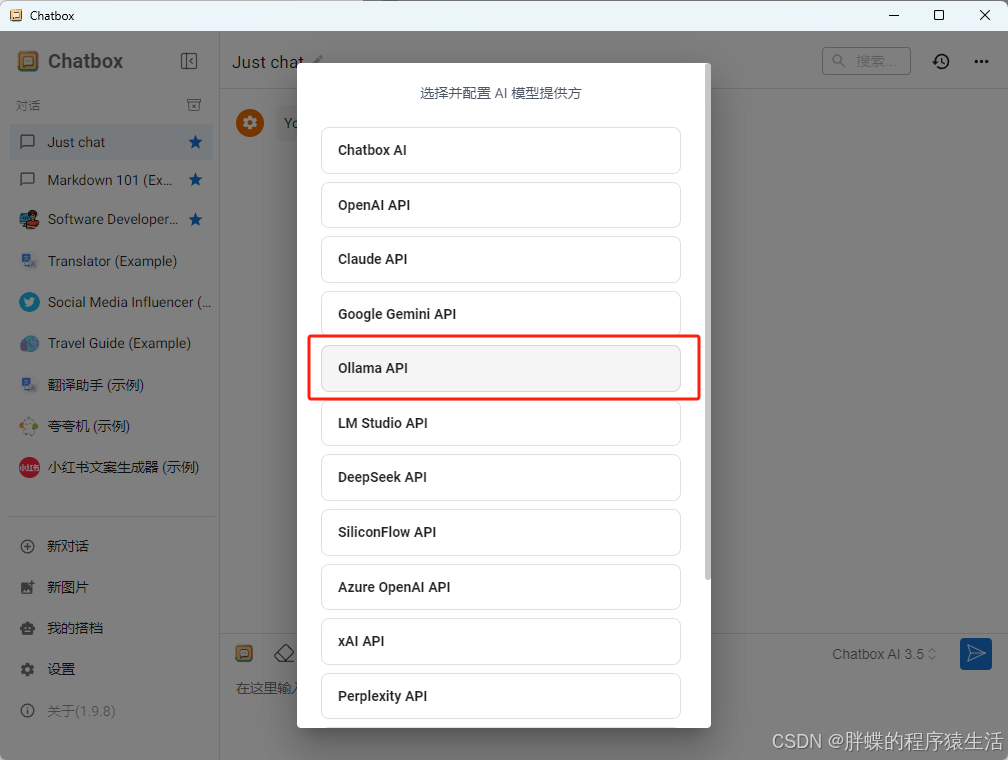Click the Chatbox logo in sidebar
Image resolution: width=1008 pixels, height=760 pixels.
(28, 61)
